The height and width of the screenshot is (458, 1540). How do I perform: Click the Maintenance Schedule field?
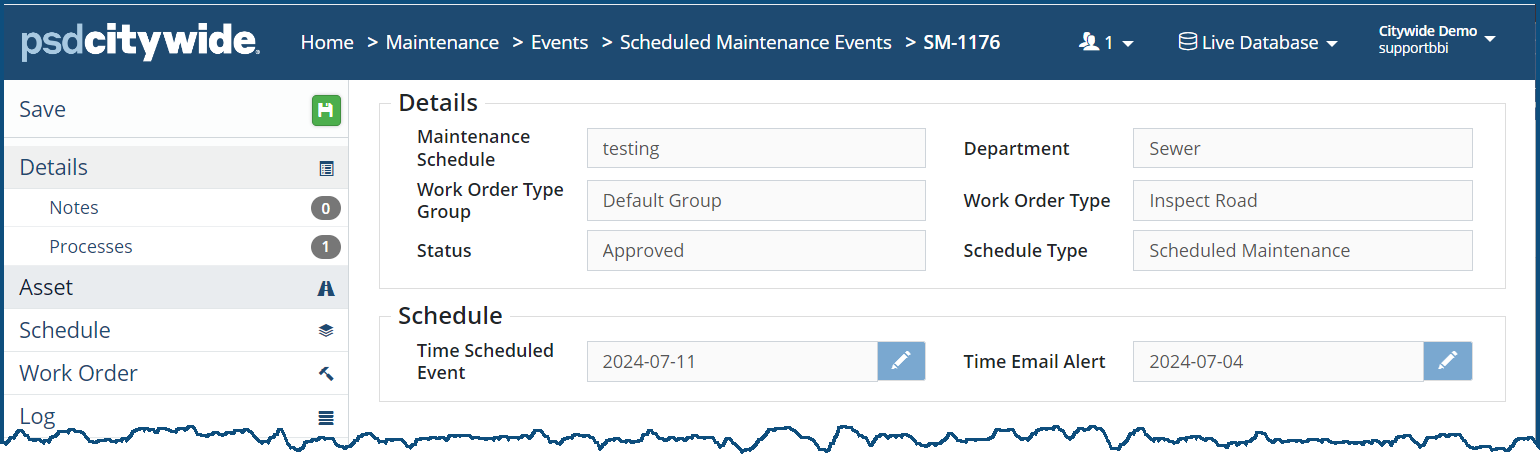[x=755, y=148]
